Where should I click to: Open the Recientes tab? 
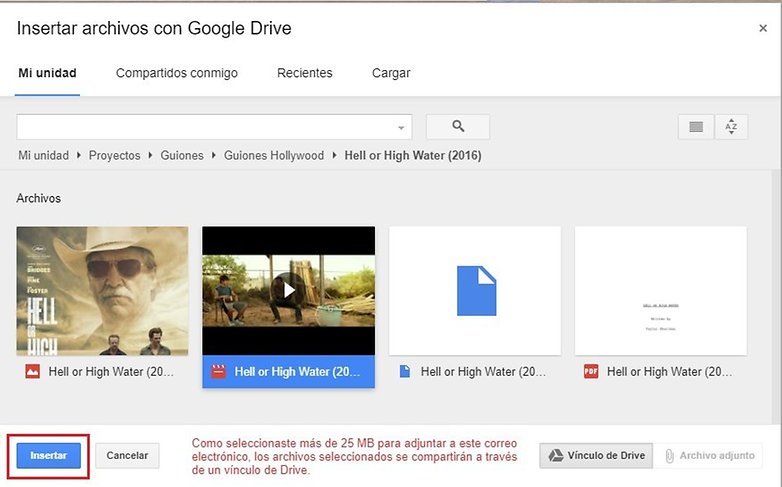coord(305,73)
